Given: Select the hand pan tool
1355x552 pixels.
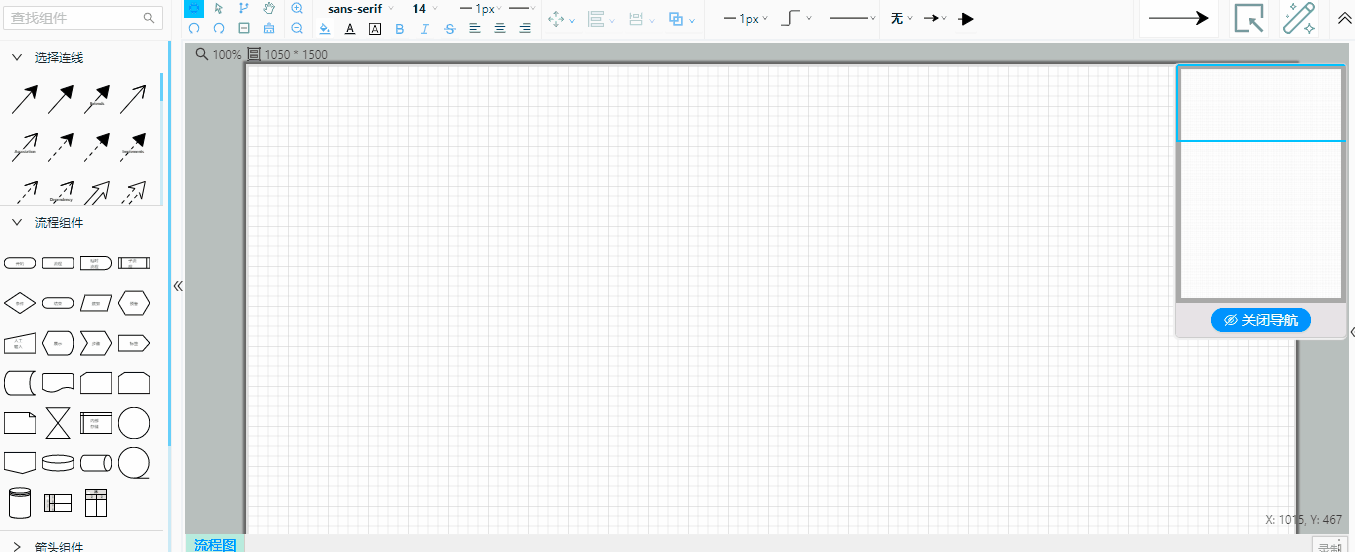Looking at the screenshot, I should point(269,9).
